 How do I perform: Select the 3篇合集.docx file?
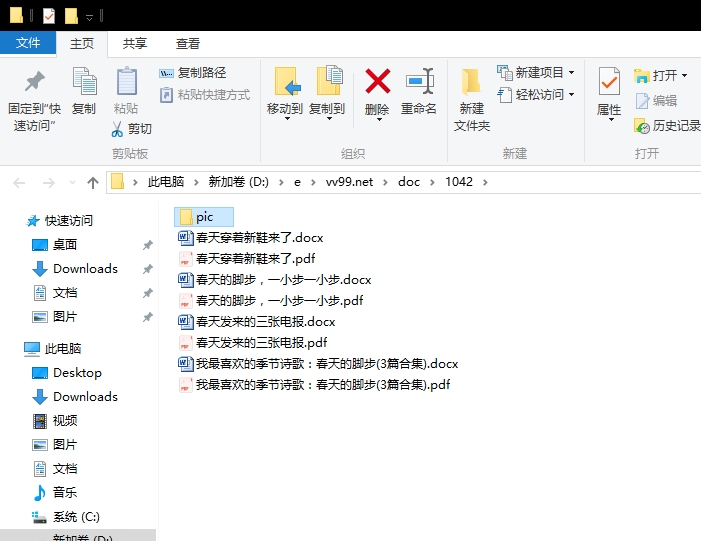[x=318, y=364]
